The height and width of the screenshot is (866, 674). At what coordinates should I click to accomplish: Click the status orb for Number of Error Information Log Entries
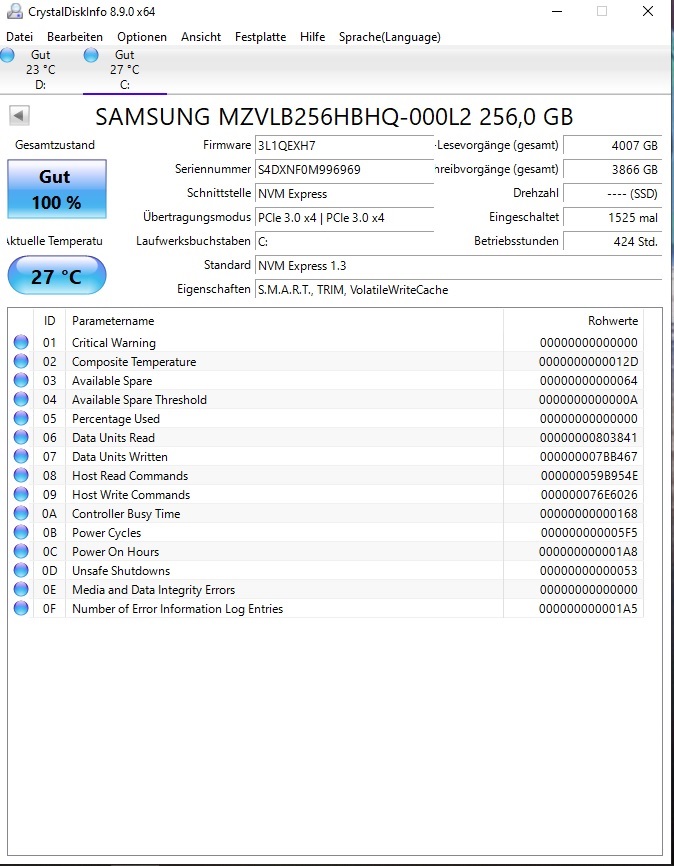[21, 608]
